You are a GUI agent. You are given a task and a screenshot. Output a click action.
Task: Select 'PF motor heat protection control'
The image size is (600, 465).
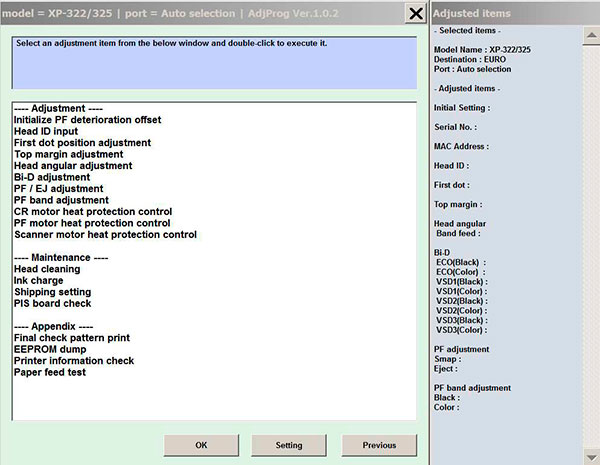click(x=92, y=223)
